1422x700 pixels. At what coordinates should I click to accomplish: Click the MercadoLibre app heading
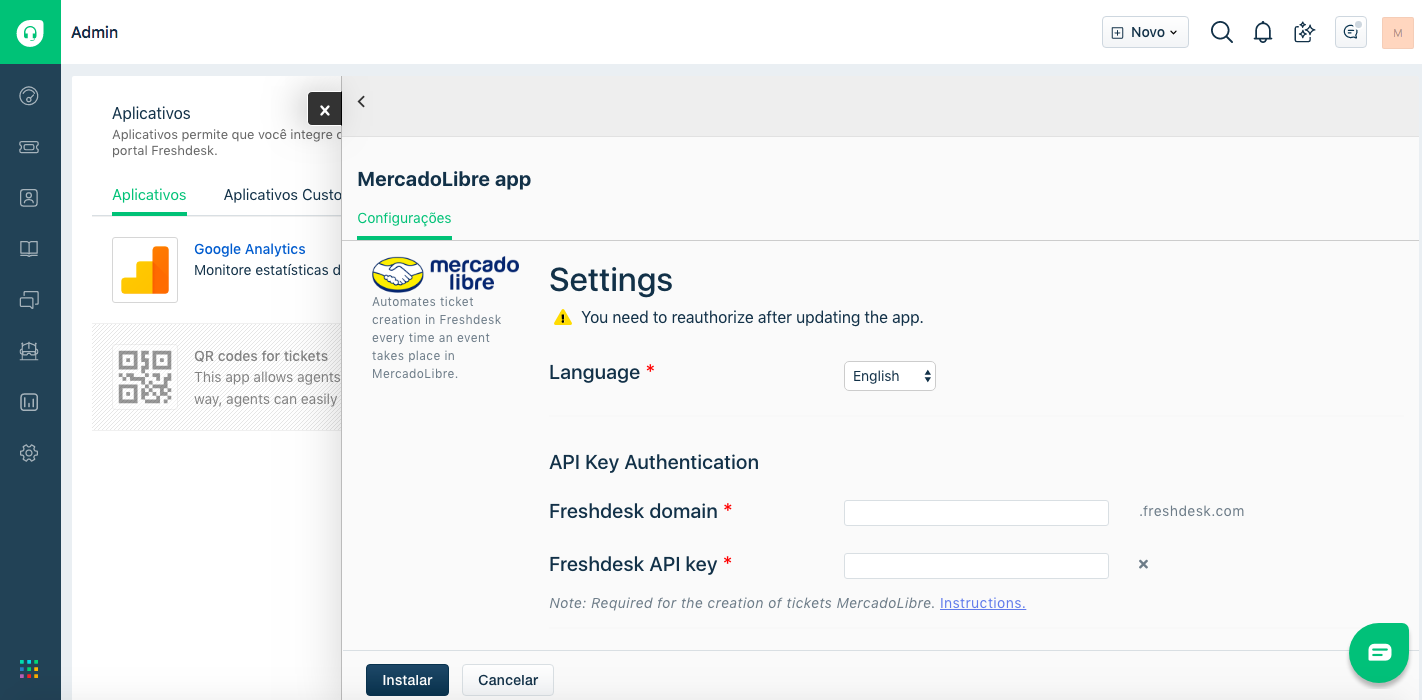[x=444, y=179]
